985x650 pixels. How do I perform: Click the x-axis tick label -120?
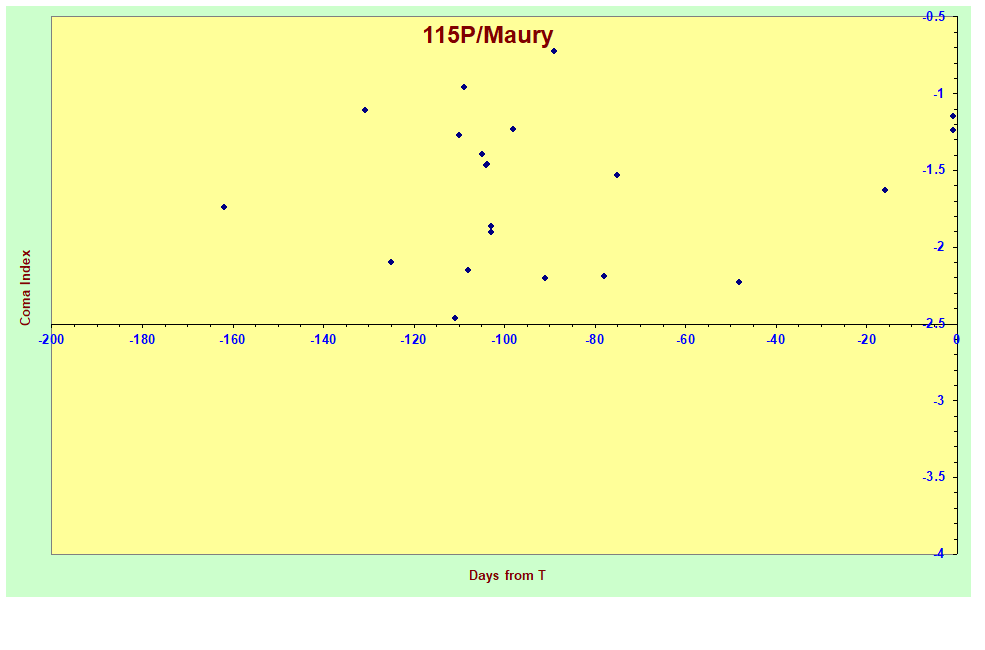point(413,340)
